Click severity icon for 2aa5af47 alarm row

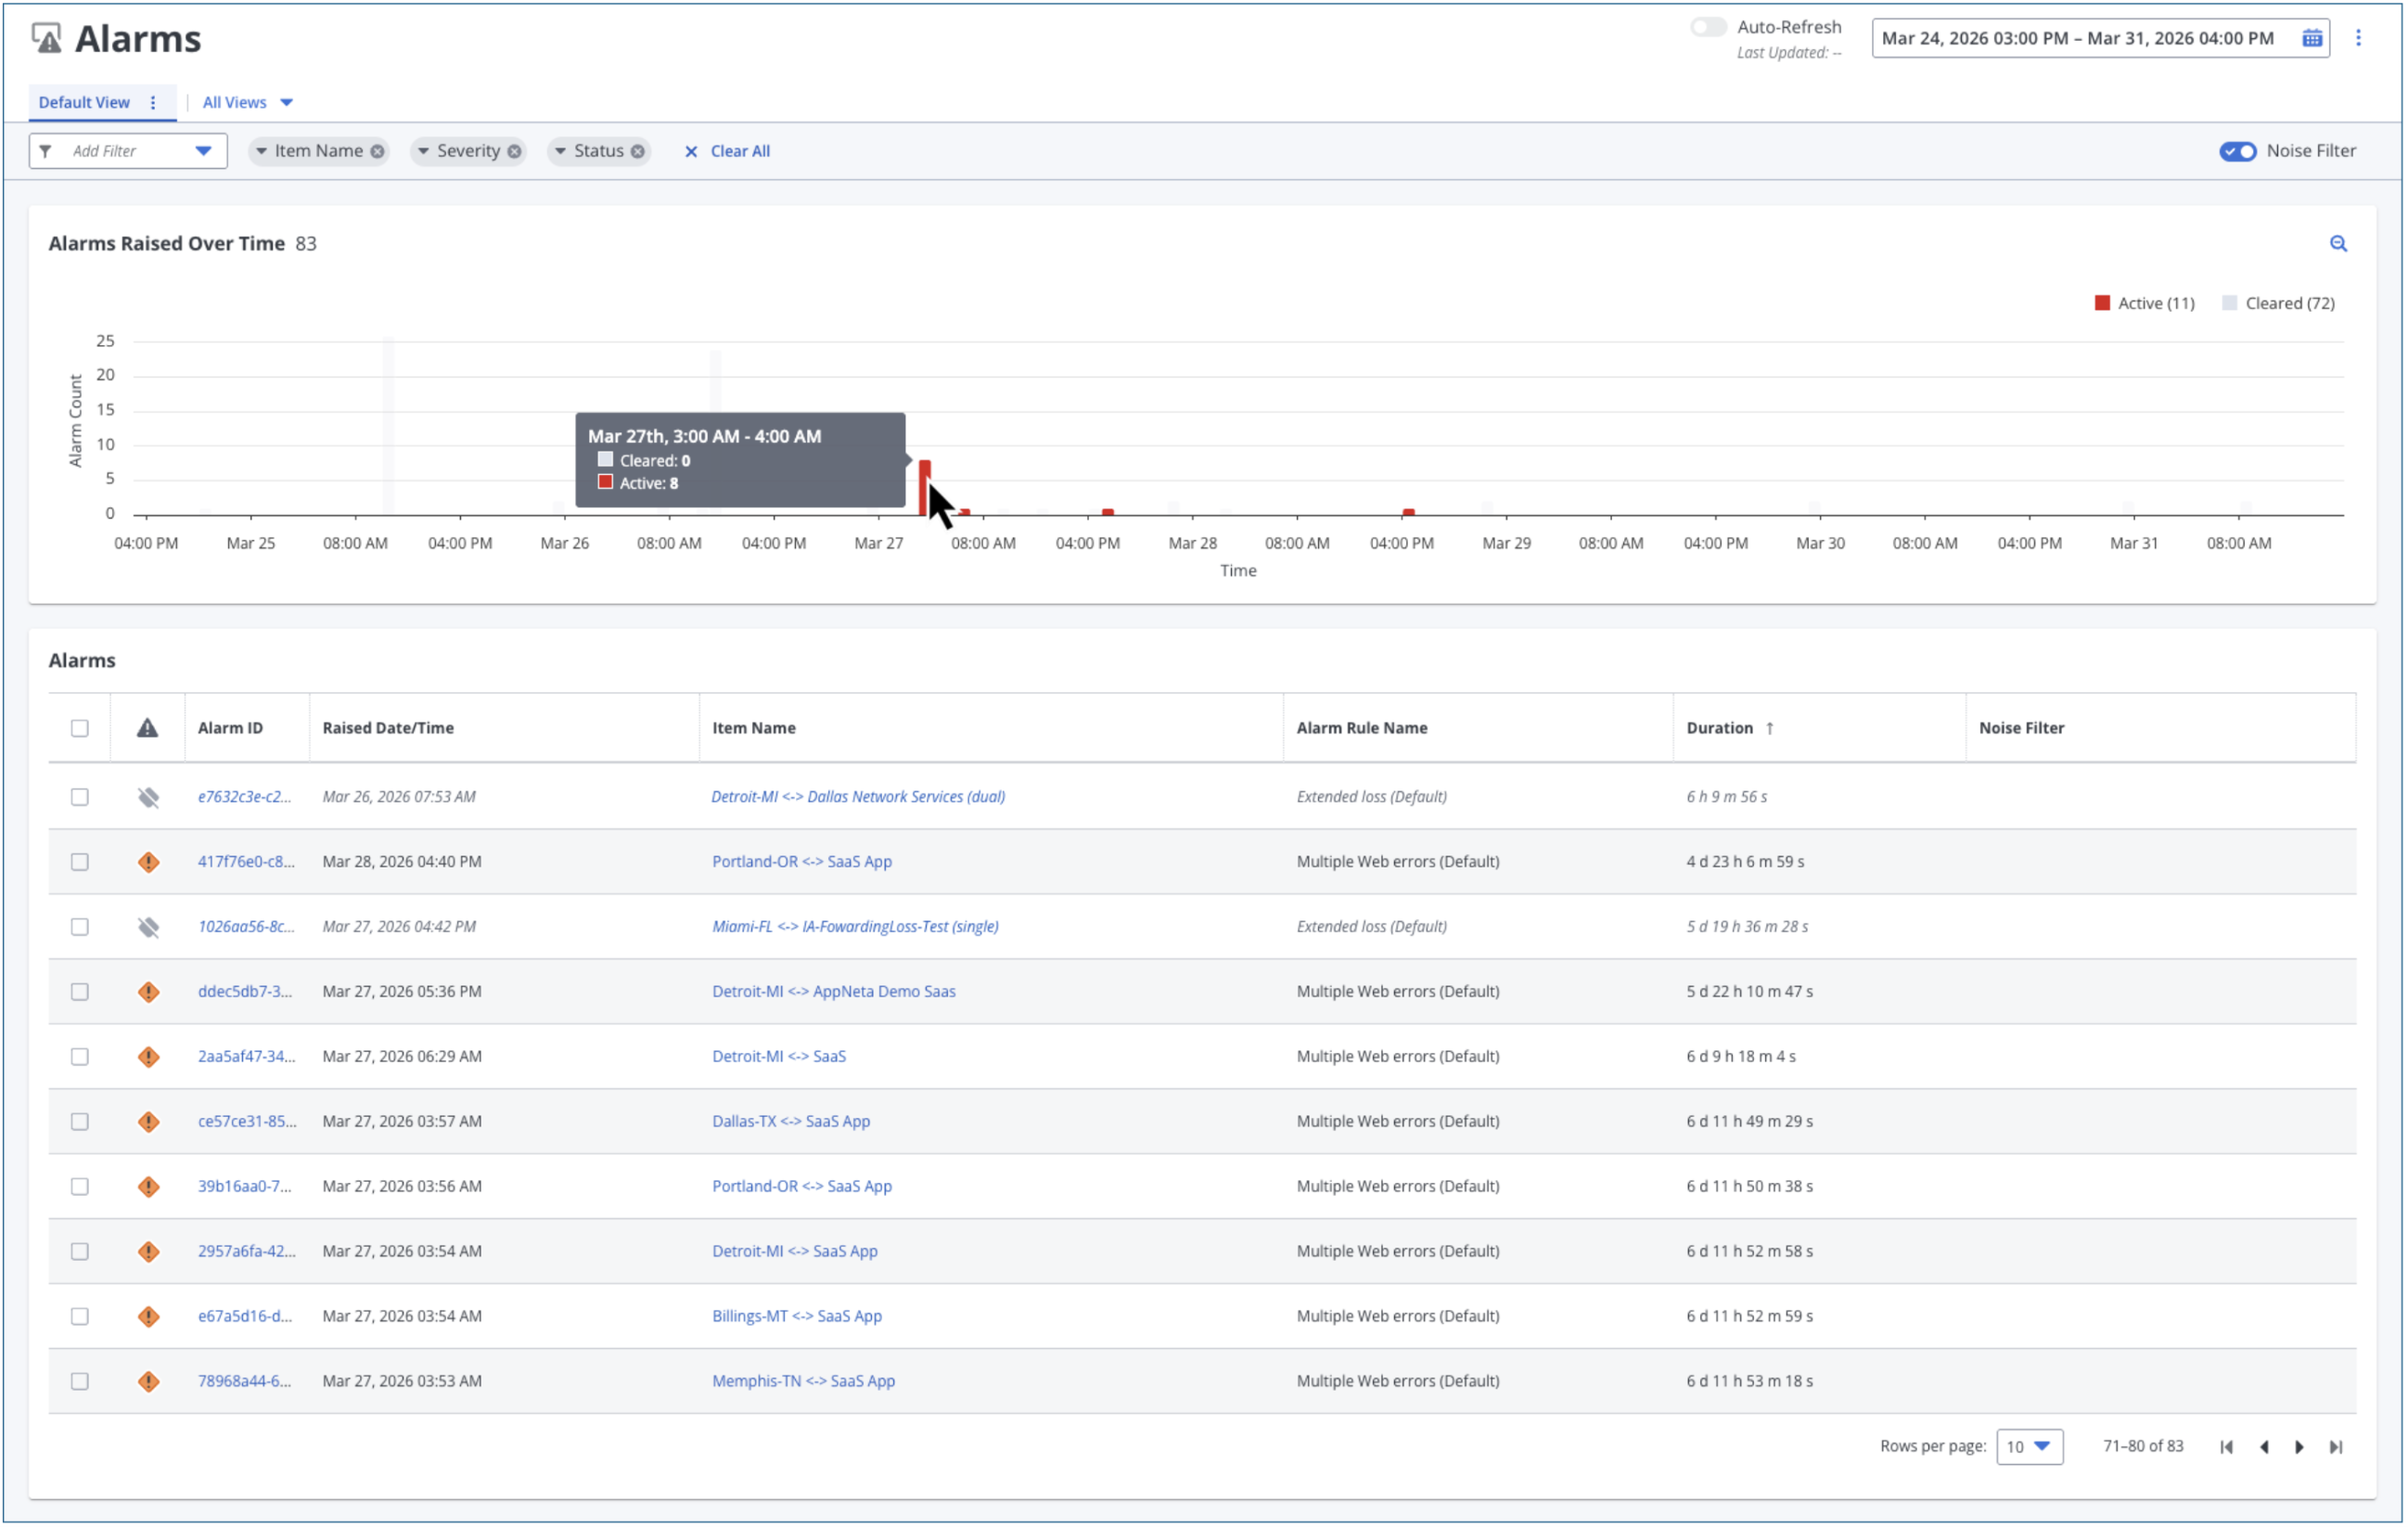pos(148,1057)
